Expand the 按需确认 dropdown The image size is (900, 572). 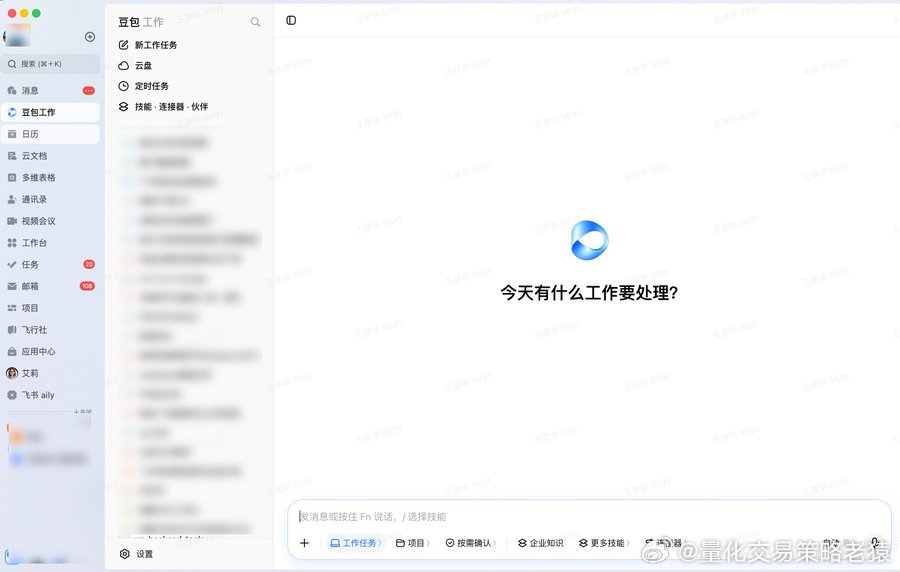[471, 543]
